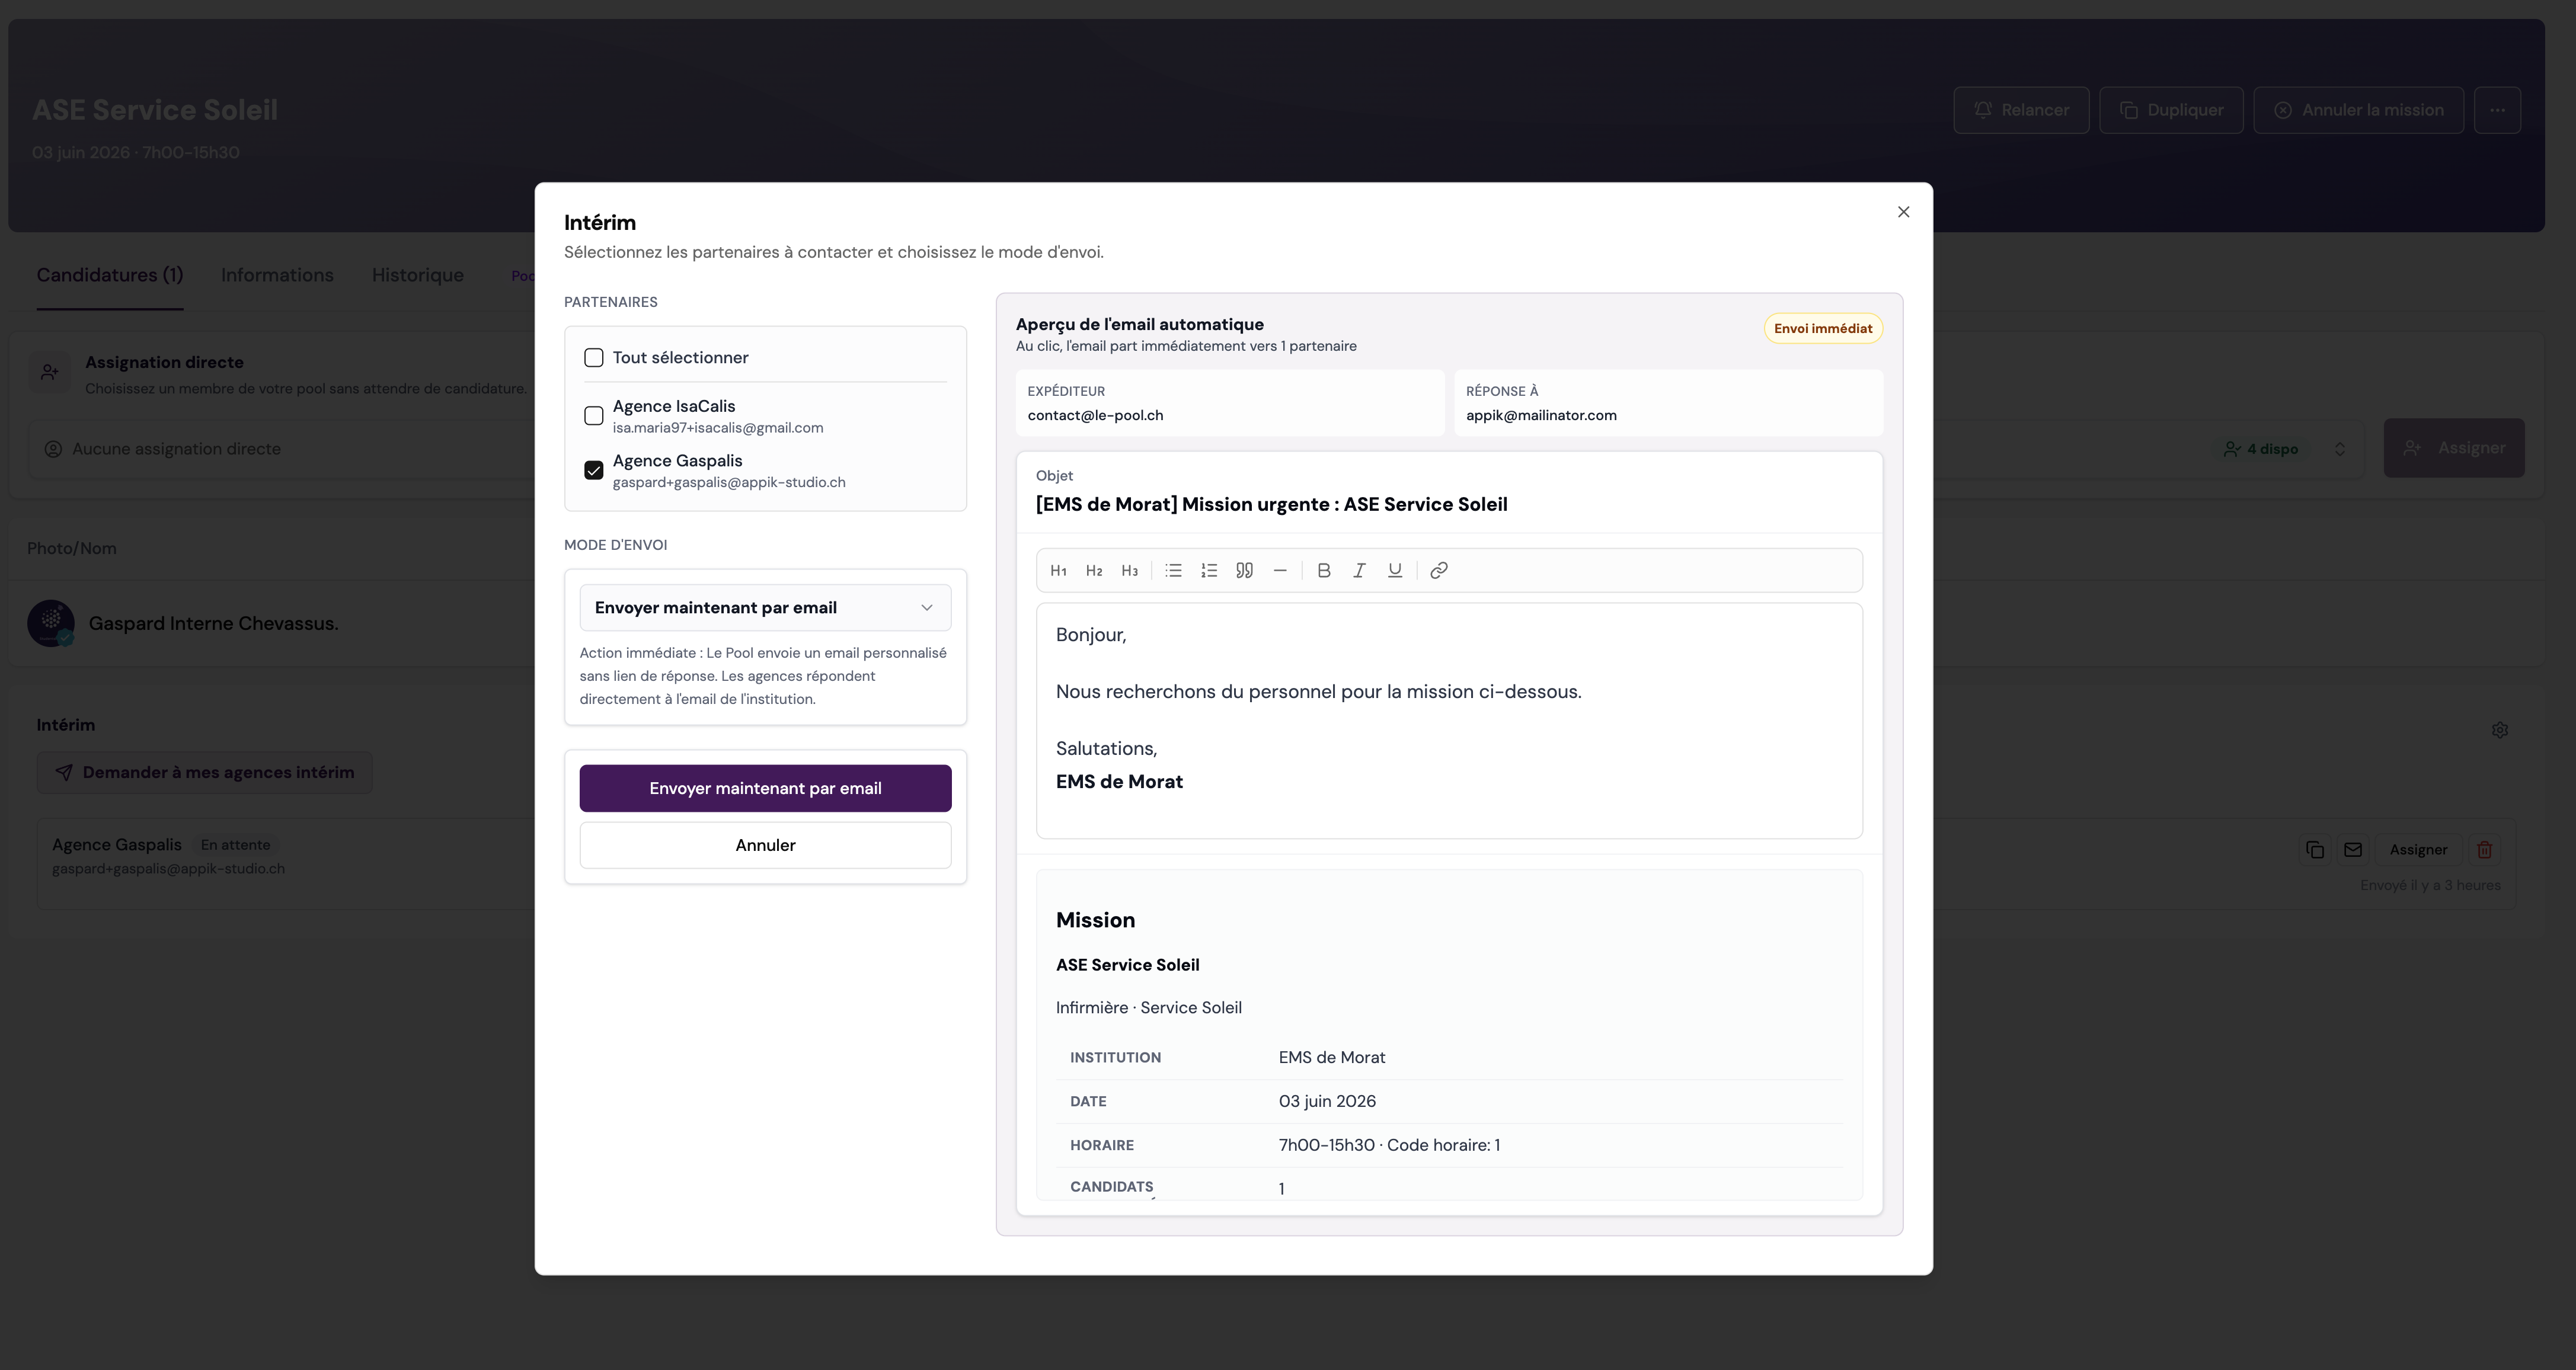Click Annuler in the Intérim dialog
The width and height of the screenshot is (2576, 1370).
pos(765,846)
